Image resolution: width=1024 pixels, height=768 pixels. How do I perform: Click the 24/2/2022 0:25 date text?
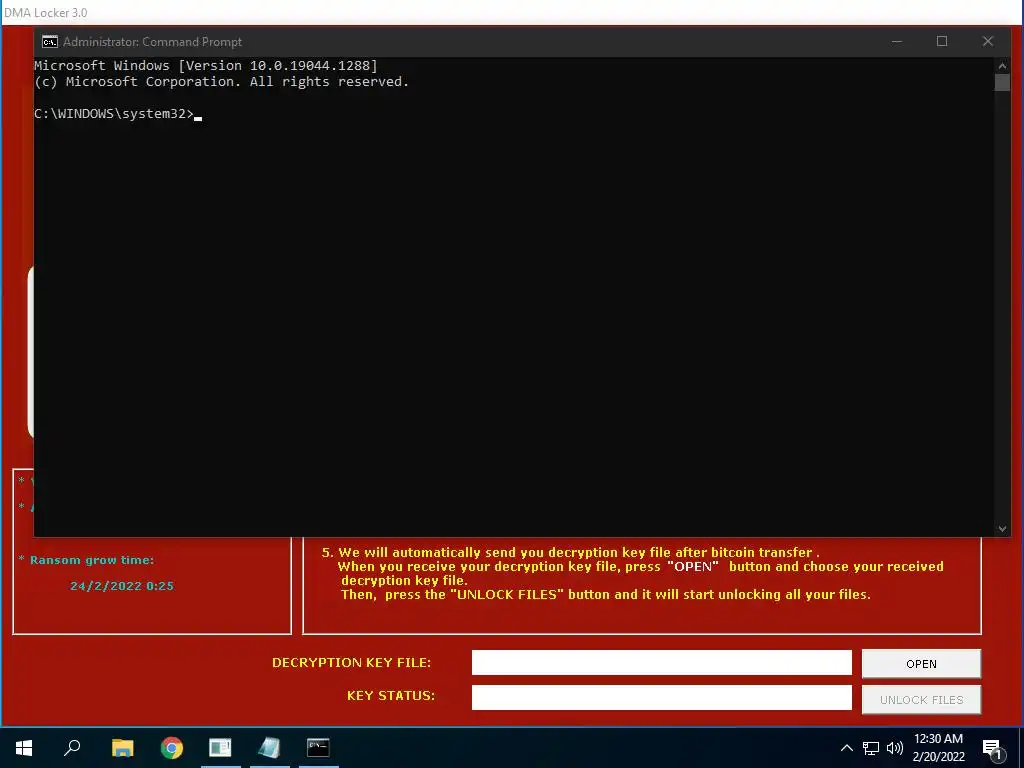point(122,586)
